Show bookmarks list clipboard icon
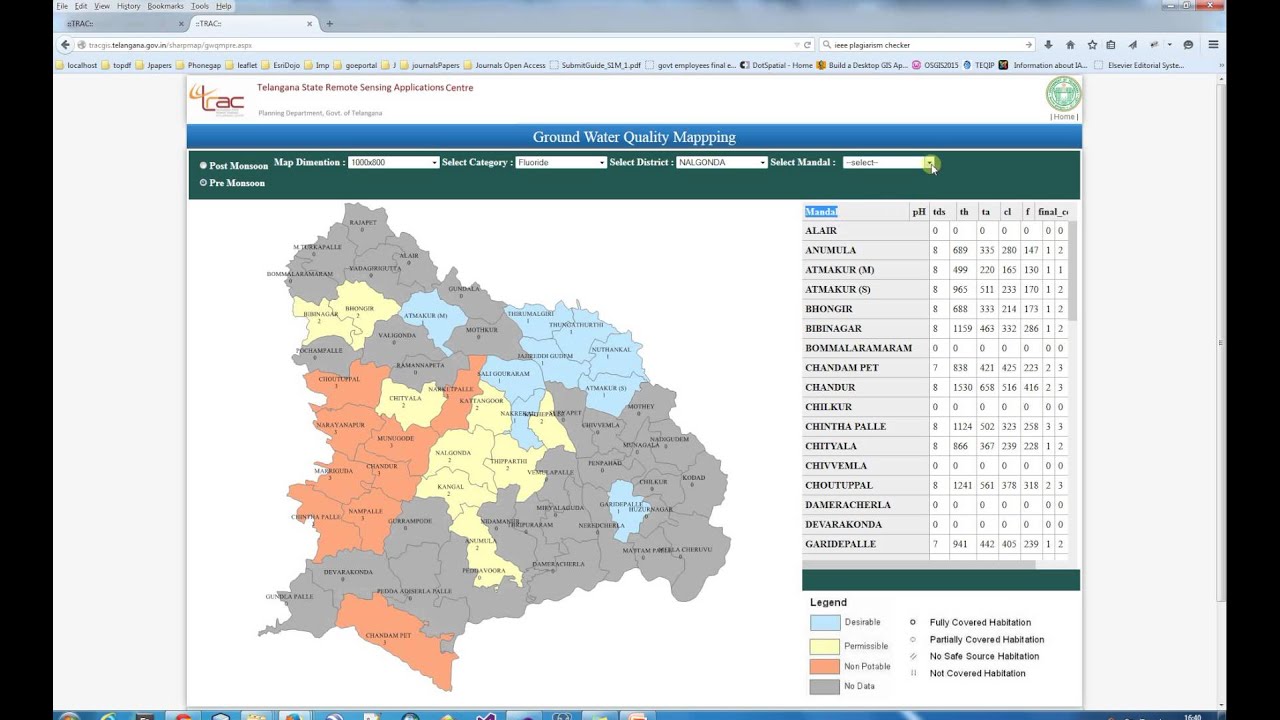1280x720 pixels. coord(1111,45)
